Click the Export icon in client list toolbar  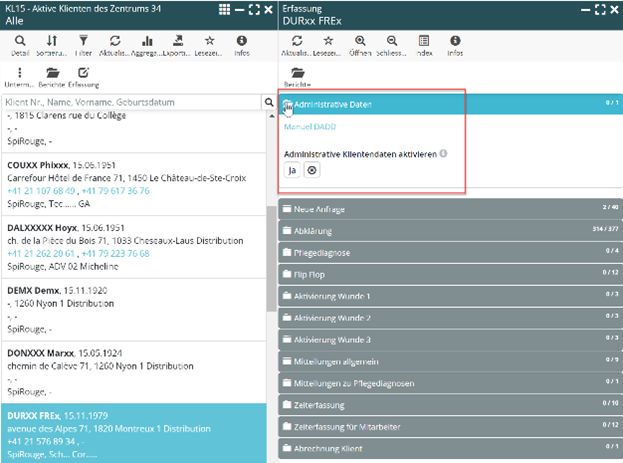(x=179, y=41)
